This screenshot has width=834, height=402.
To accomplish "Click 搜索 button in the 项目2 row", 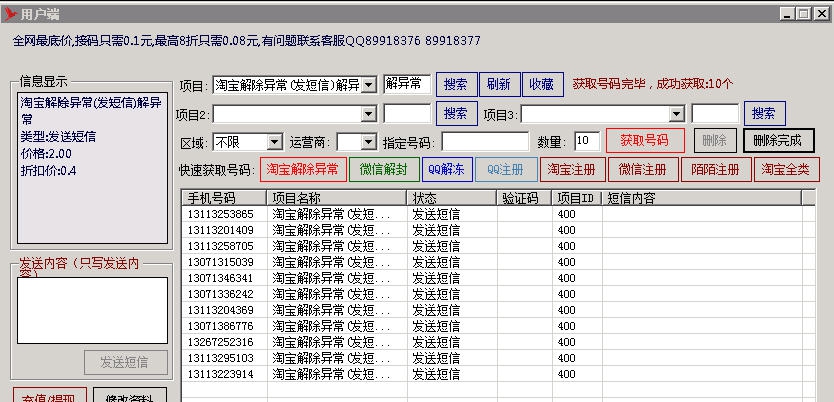I will coord(456,113).
